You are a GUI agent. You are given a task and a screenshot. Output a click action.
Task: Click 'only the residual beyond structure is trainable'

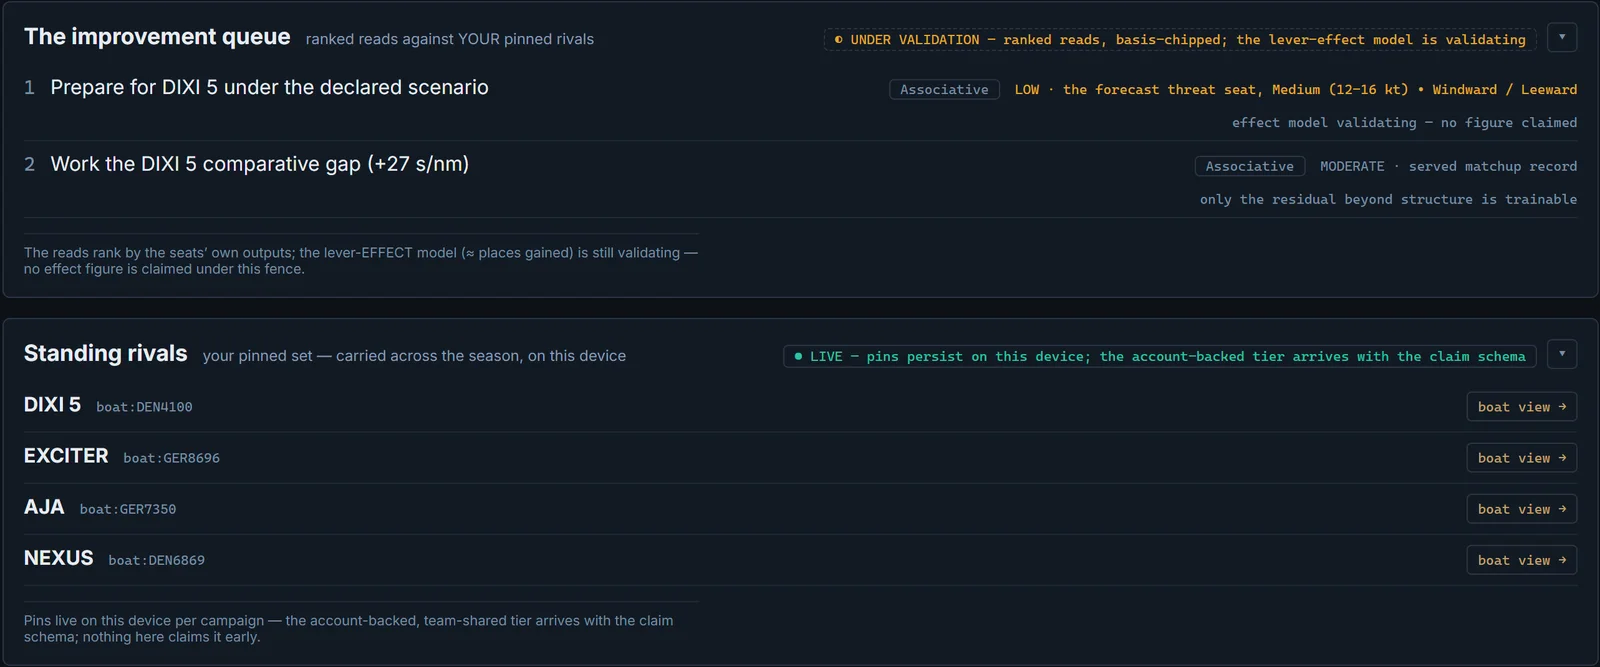click(1388, 200)
